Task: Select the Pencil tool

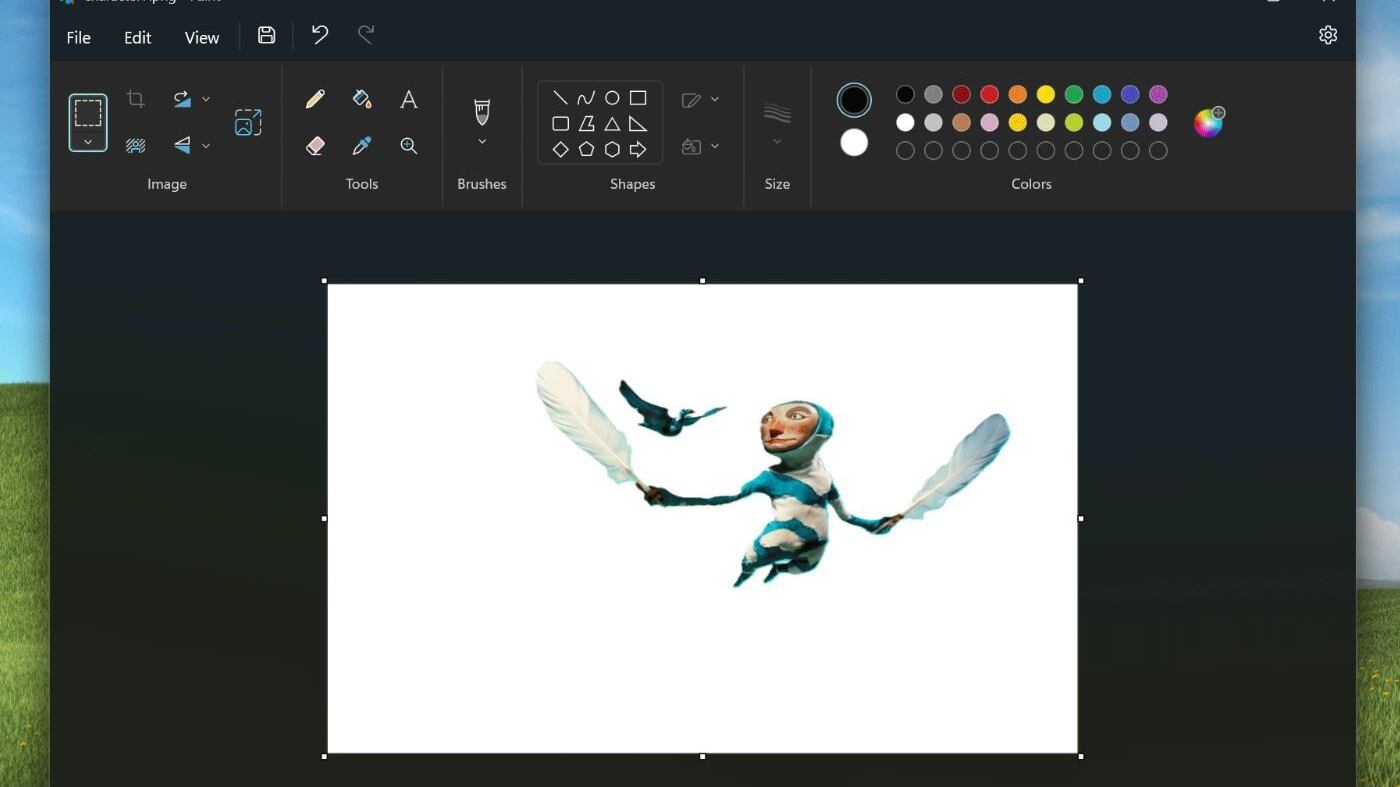Action: pyautogui.click(x=315, y=99)
